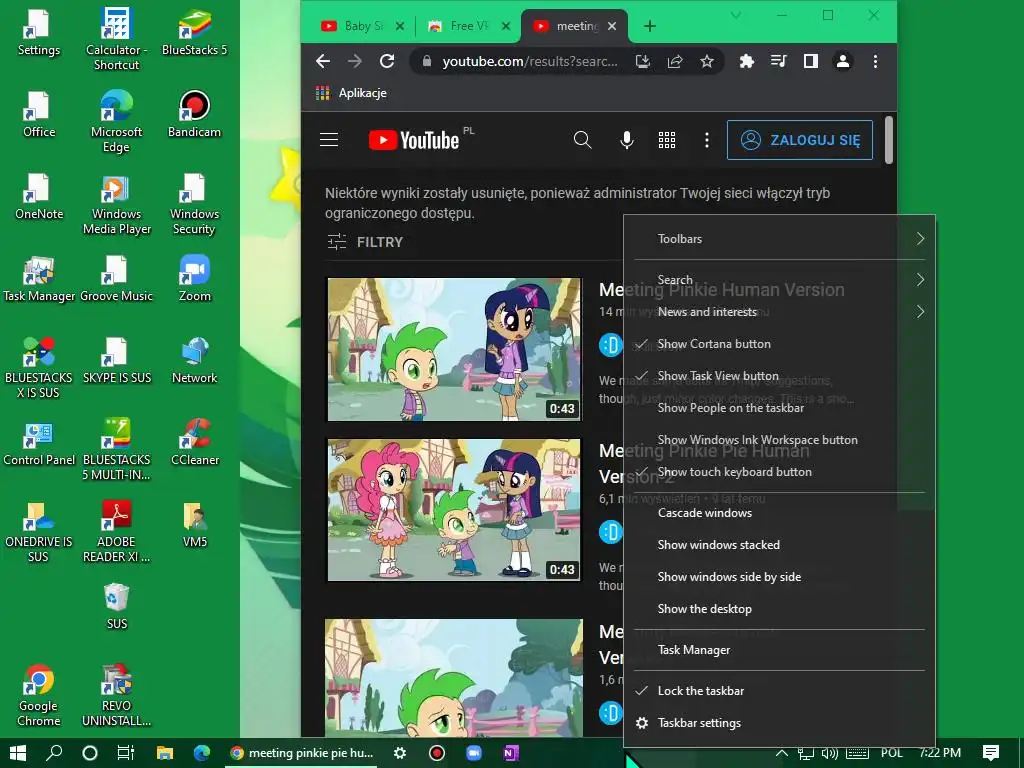Enable Show Windows Ink Workspace button

(x=780, y=440)
